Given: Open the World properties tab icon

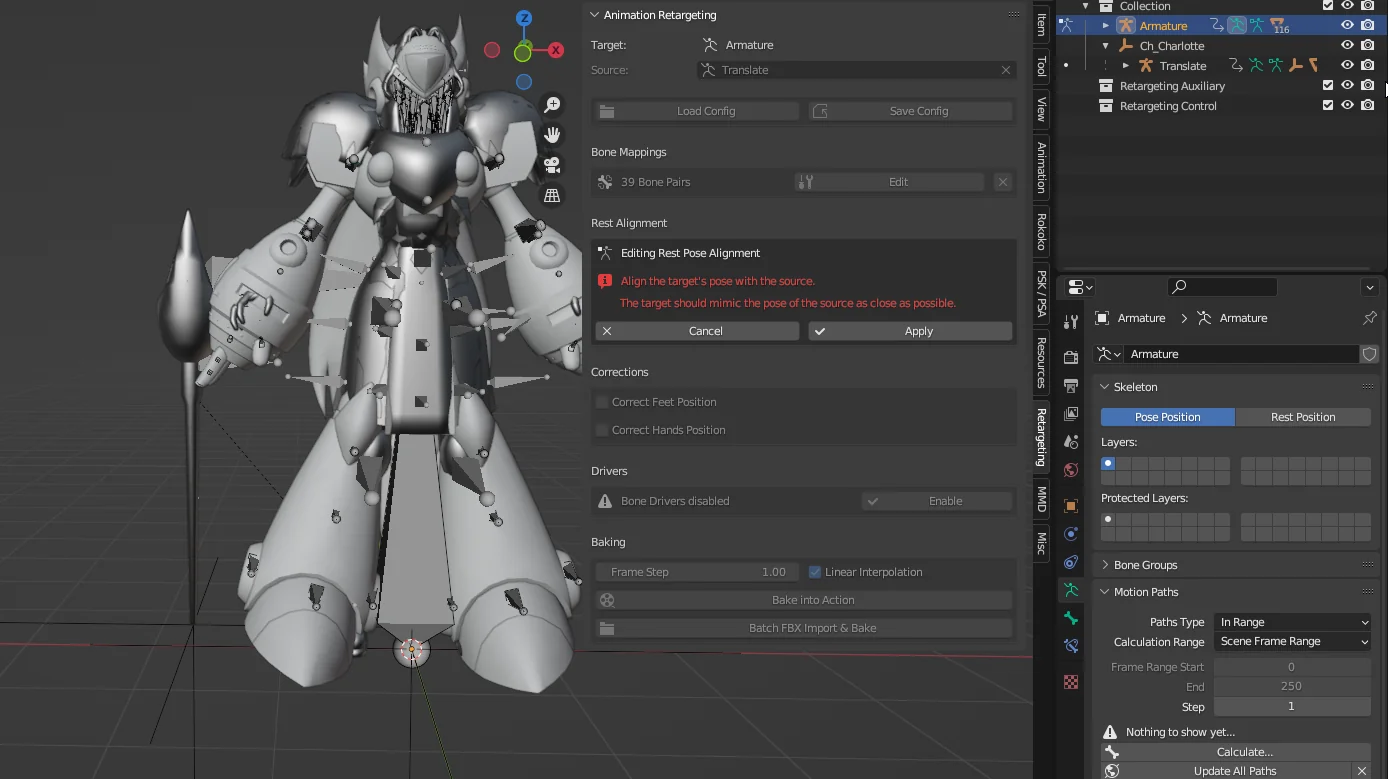Looking at the screenshot, I should pos(1071,470).
